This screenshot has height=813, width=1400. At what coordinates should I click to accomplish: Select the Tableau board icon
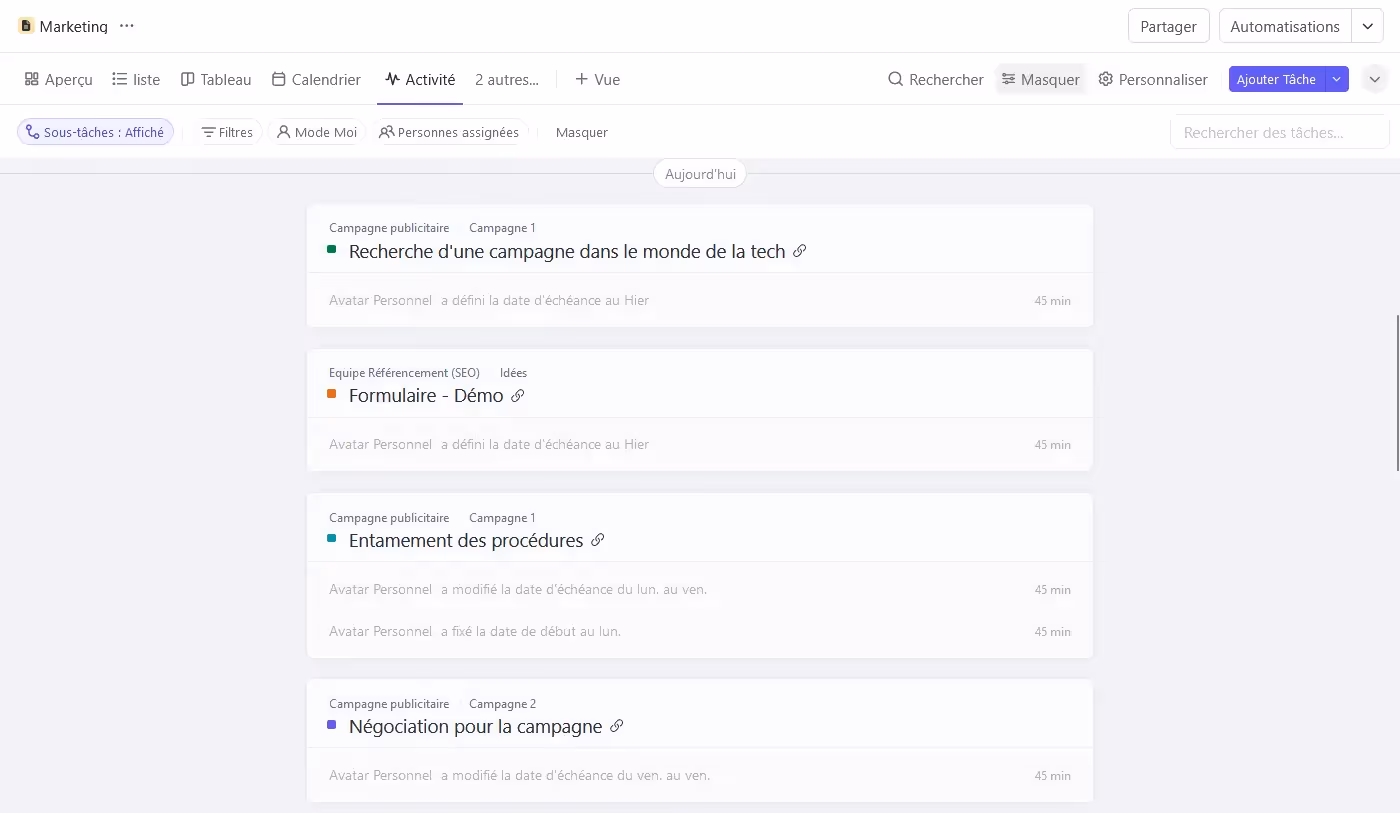pos(187,79)
